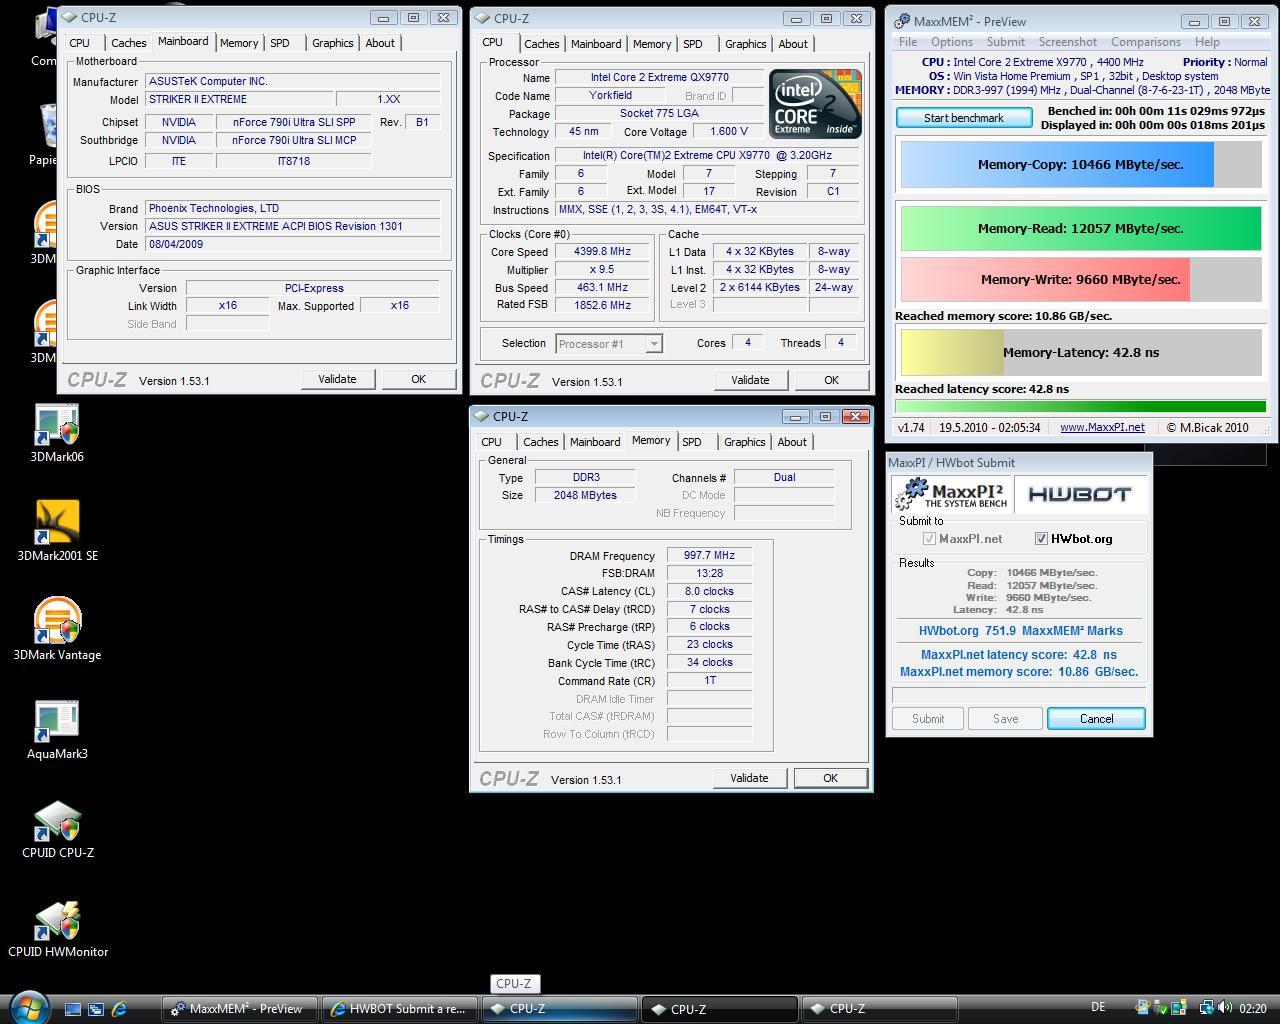Click OK in the Memory CPU-Z window
The height and width of the screenshot is (1024, 1280).
(x=830, y=778)
